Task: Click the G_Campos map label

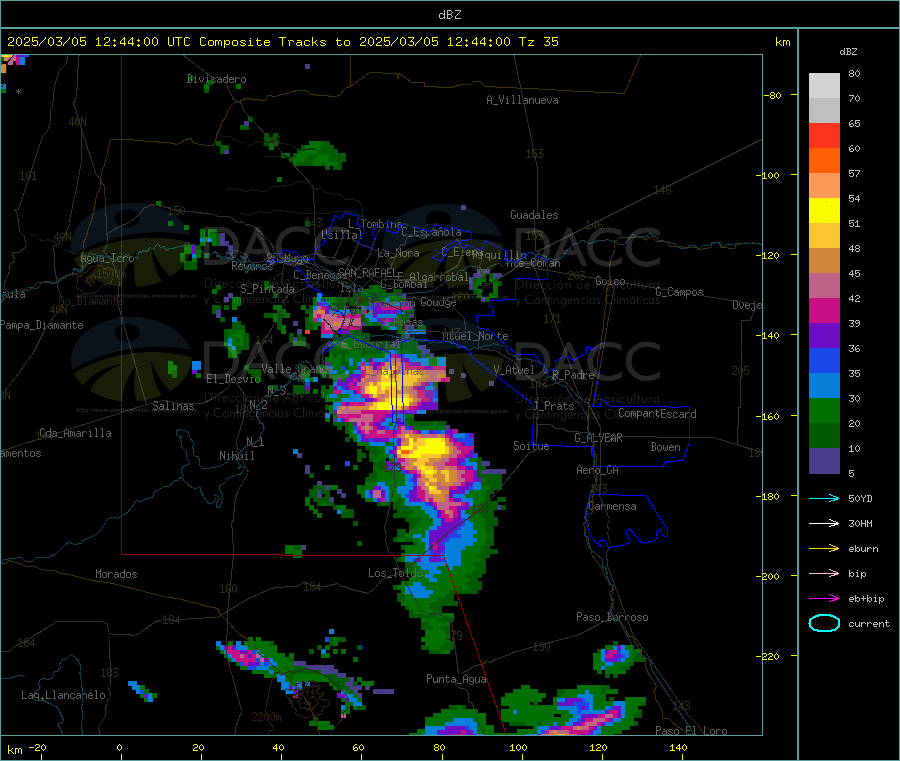Action: 680,292
